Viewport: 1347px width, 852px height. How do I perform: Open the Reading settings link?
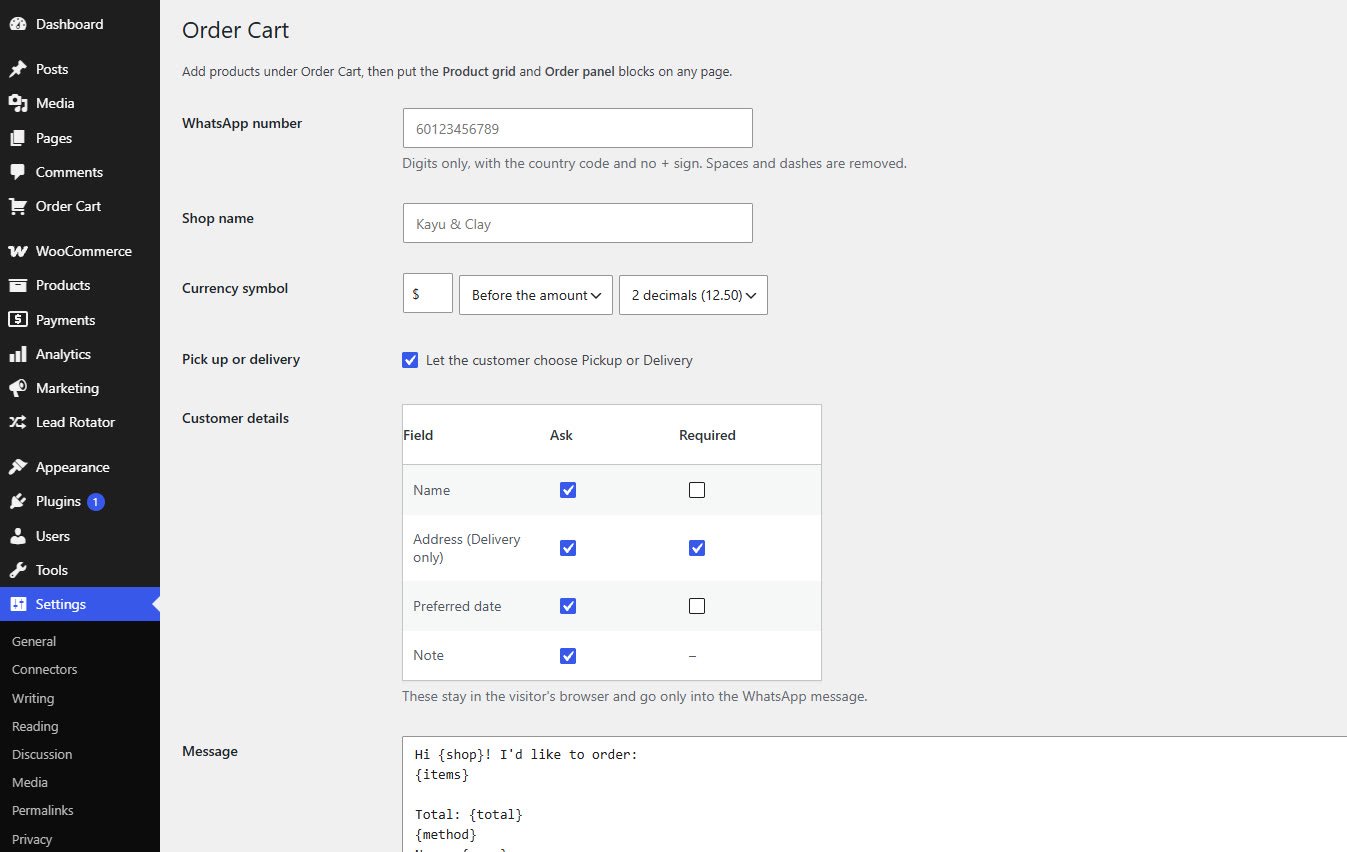(x=35, y=726)
